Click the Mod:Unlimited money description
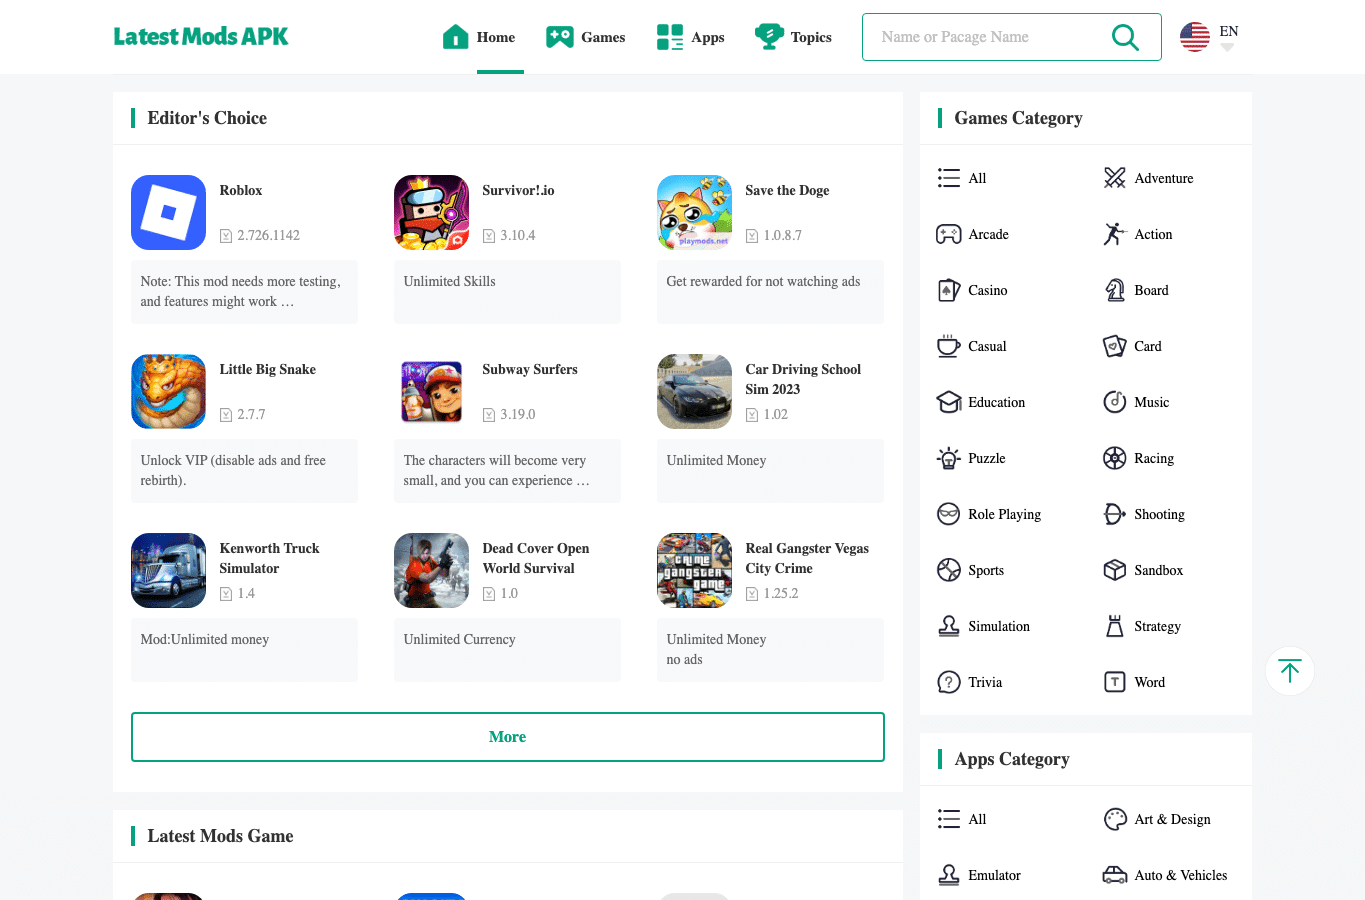 pos(204,639)
